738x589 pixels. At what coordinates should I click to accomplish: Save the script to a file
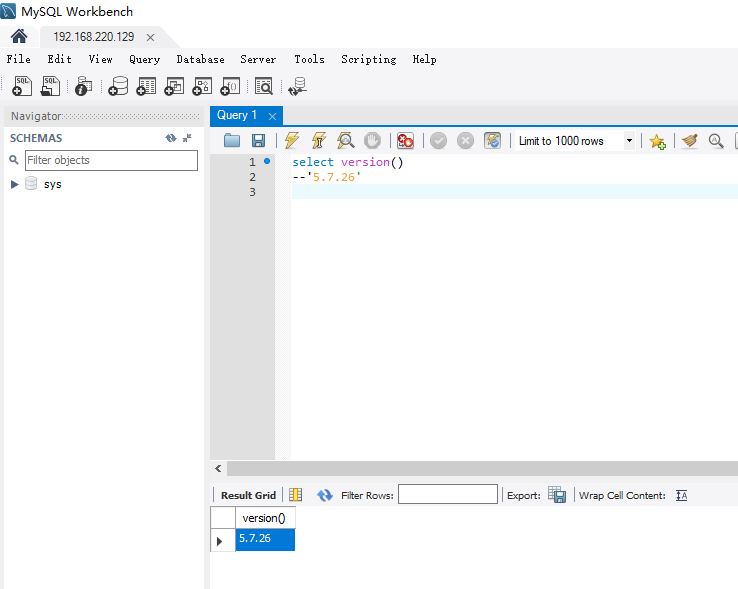coord(258,140)
